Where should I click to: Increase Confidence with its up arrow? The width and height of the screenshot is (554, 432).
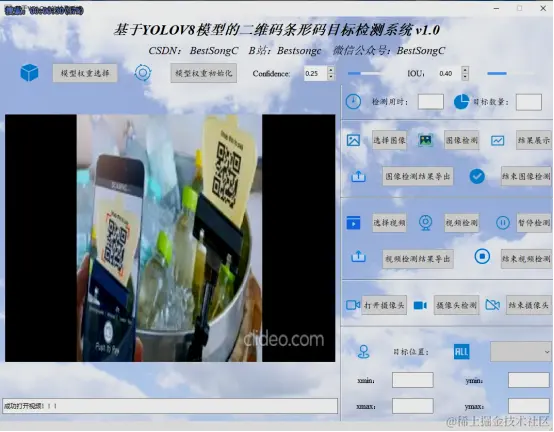pos(331,70)
